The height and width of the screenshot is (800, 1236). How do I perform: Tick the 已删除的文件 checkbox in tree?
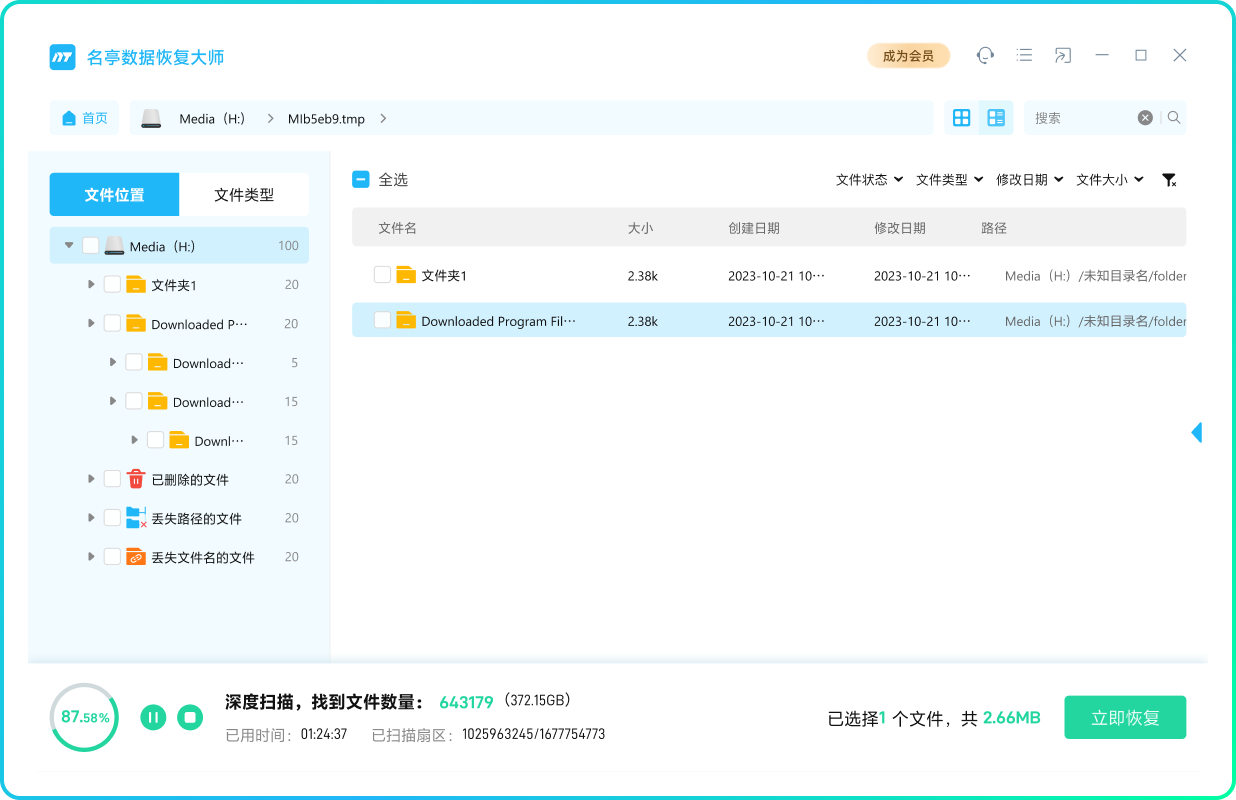click(x=113, y=479)
